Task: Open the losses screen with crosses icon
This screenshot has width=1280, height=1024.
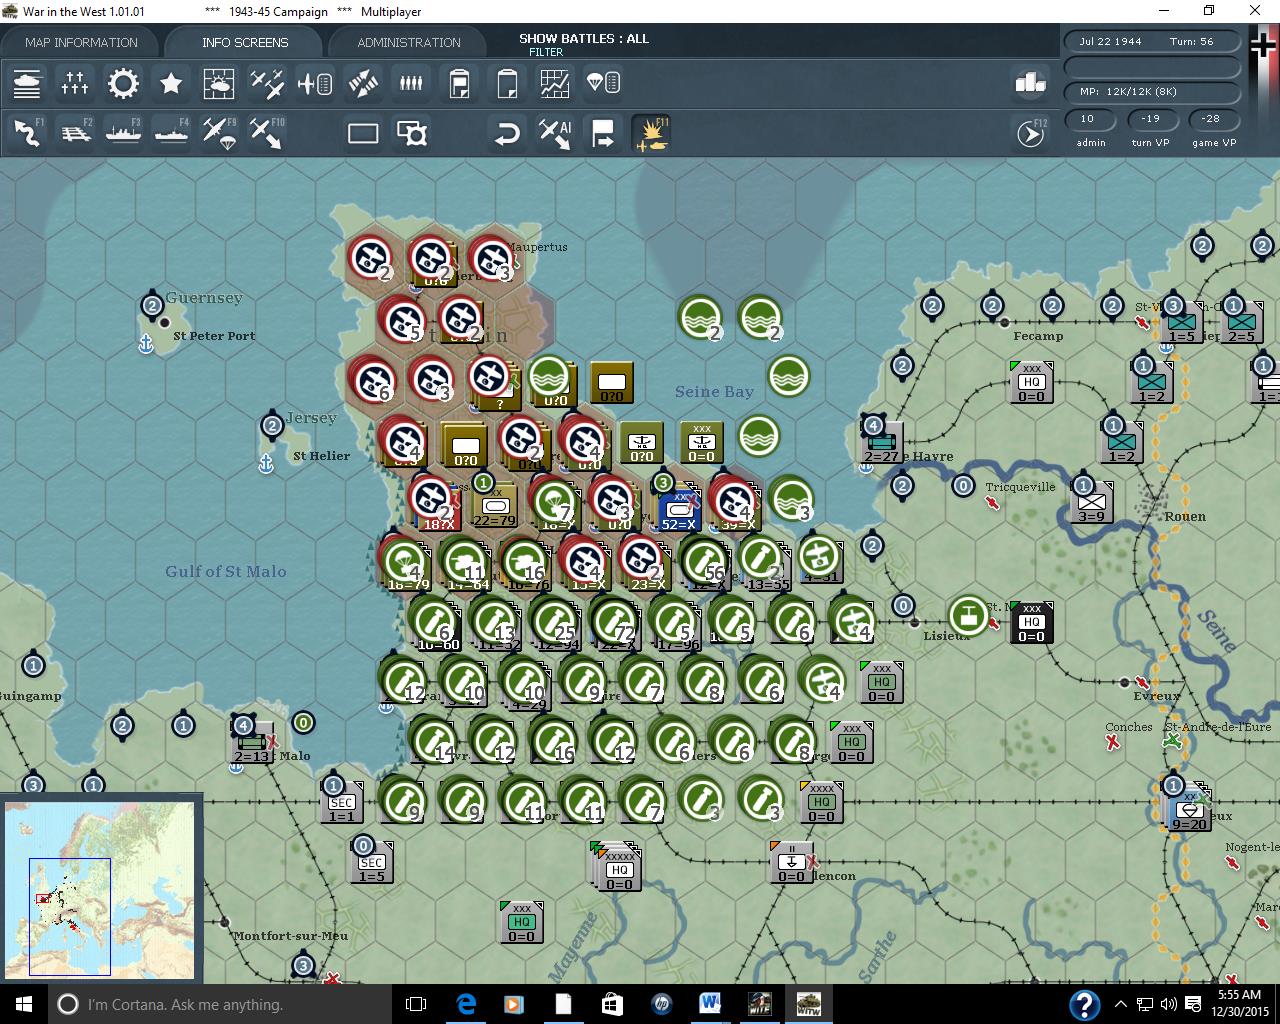Action: point(75,83)
